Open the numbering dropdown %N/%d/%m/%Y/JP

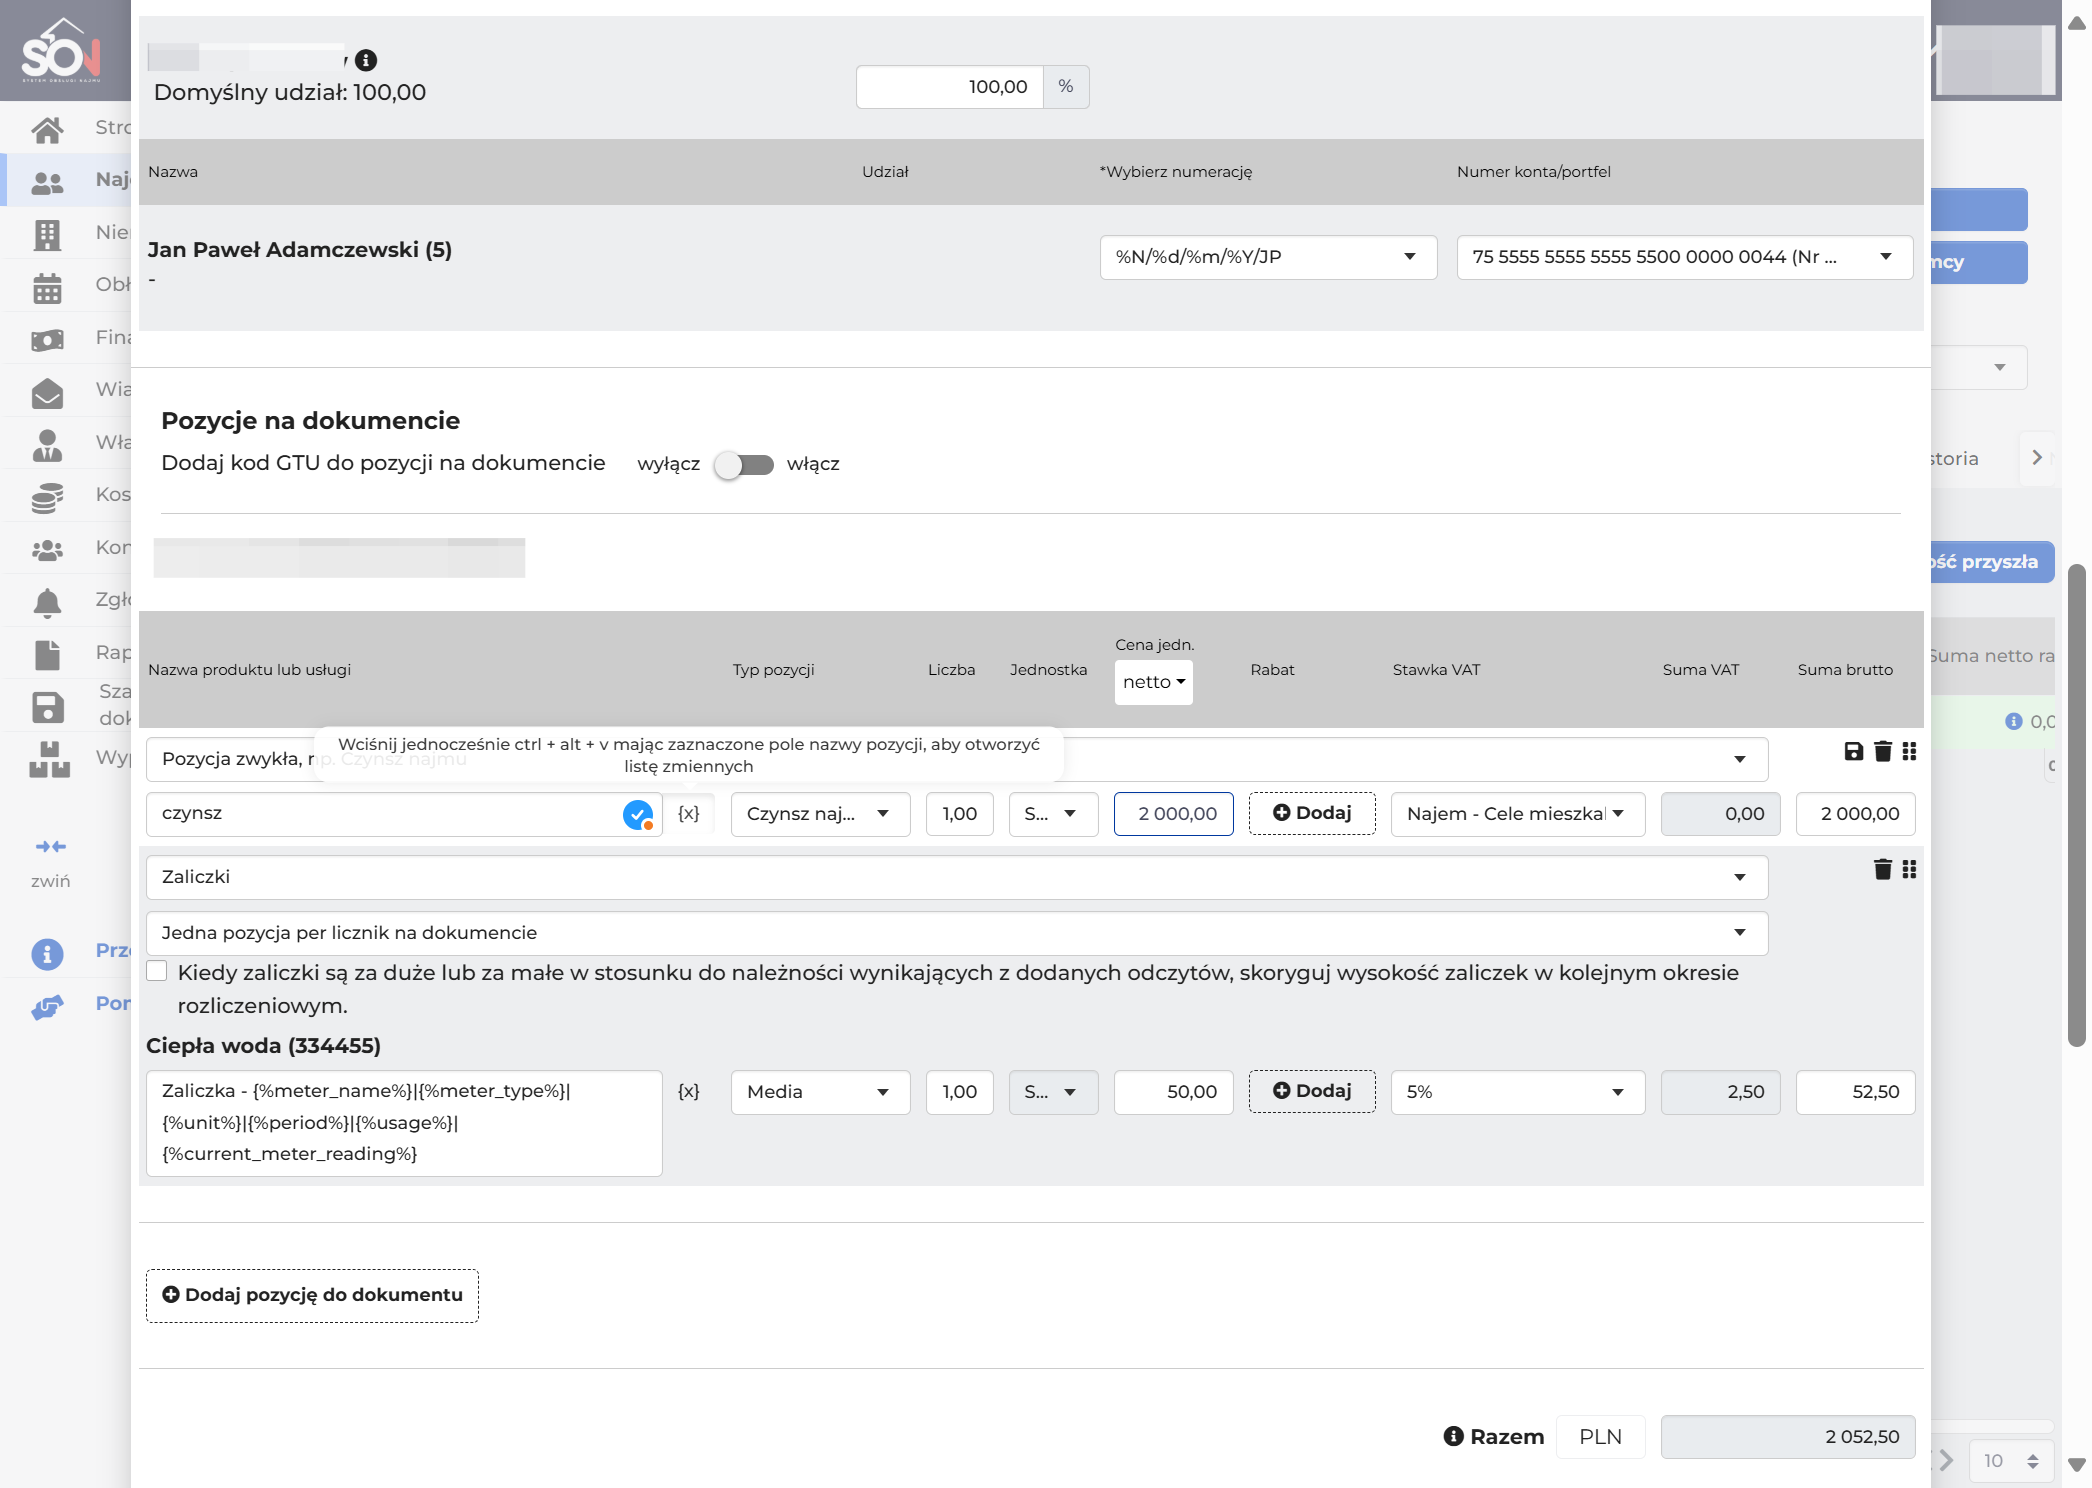(x=1268, y=257)
